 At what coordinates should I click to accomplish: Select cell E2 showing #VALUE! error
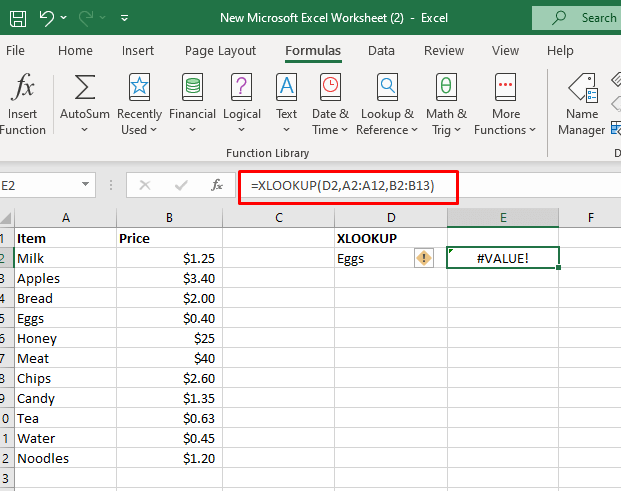[x=503, y=258]
